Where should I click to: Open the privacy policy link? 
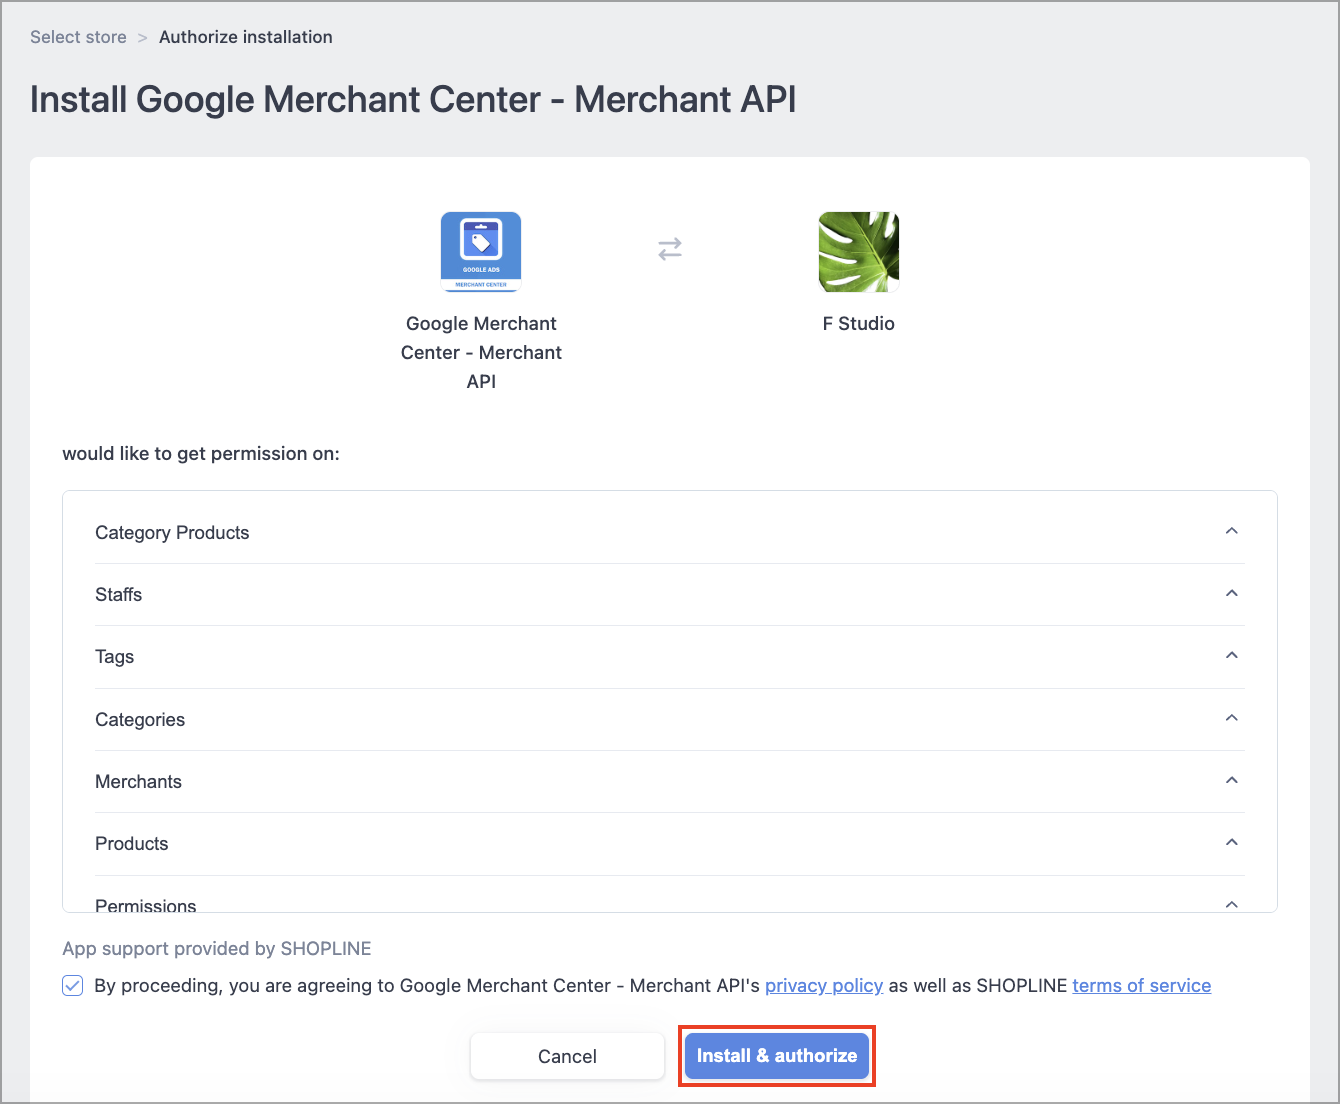click(824, 986)
